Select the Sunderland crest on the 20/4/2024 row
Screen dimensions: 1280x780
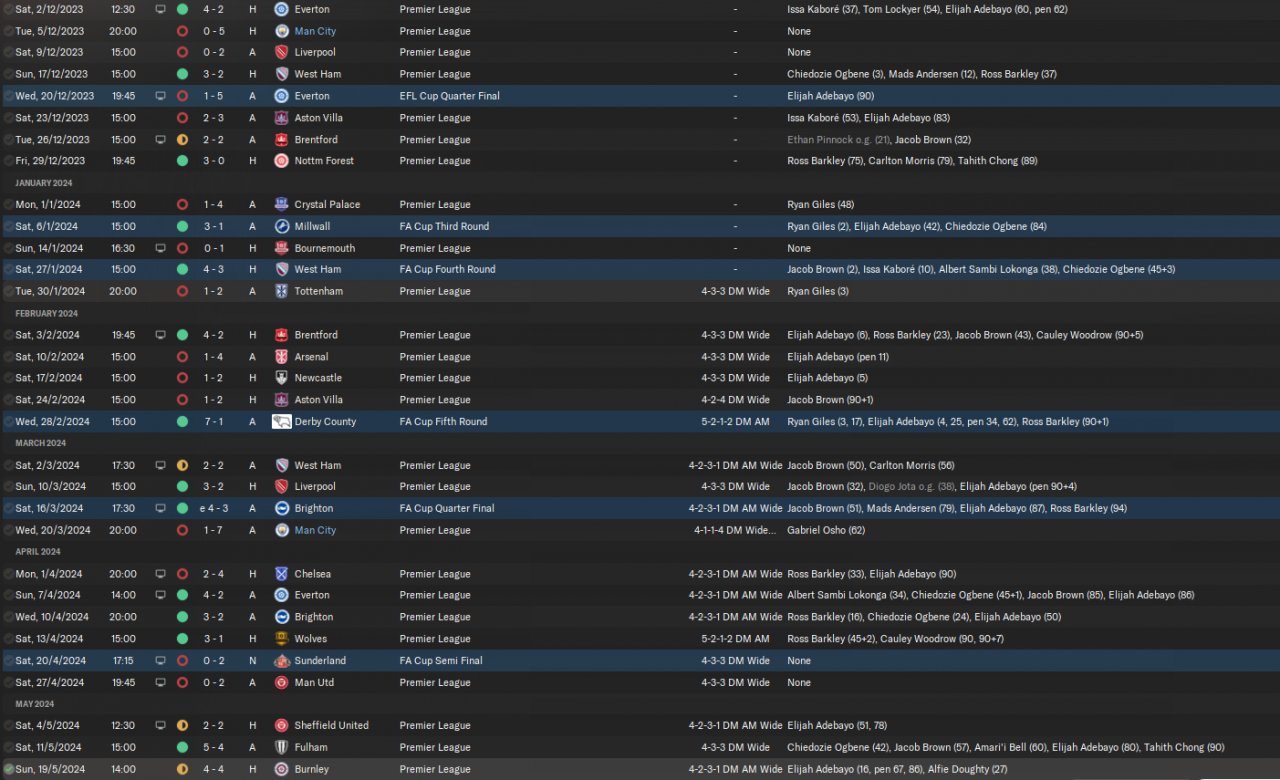(x=282, y=661)
